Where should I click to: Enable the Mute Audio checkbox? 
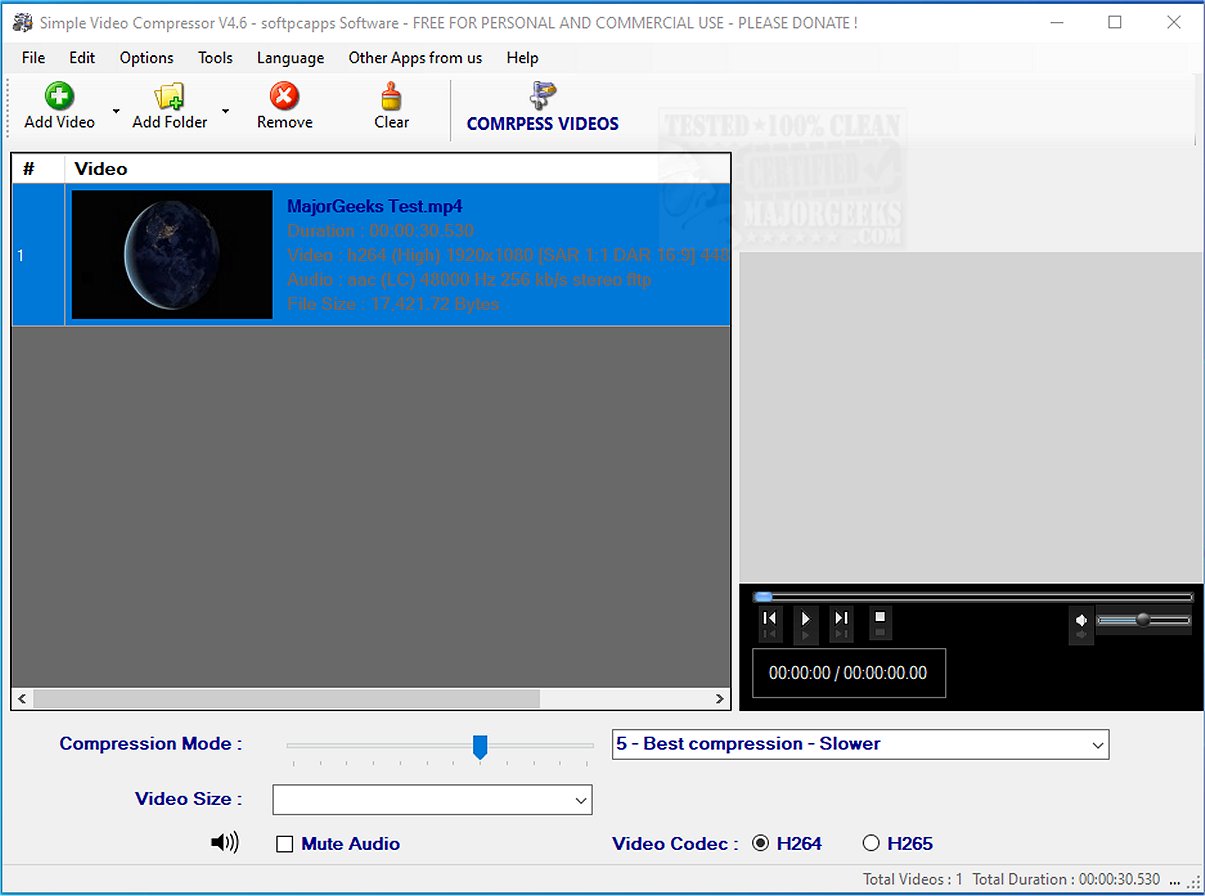tap(285, 844)
